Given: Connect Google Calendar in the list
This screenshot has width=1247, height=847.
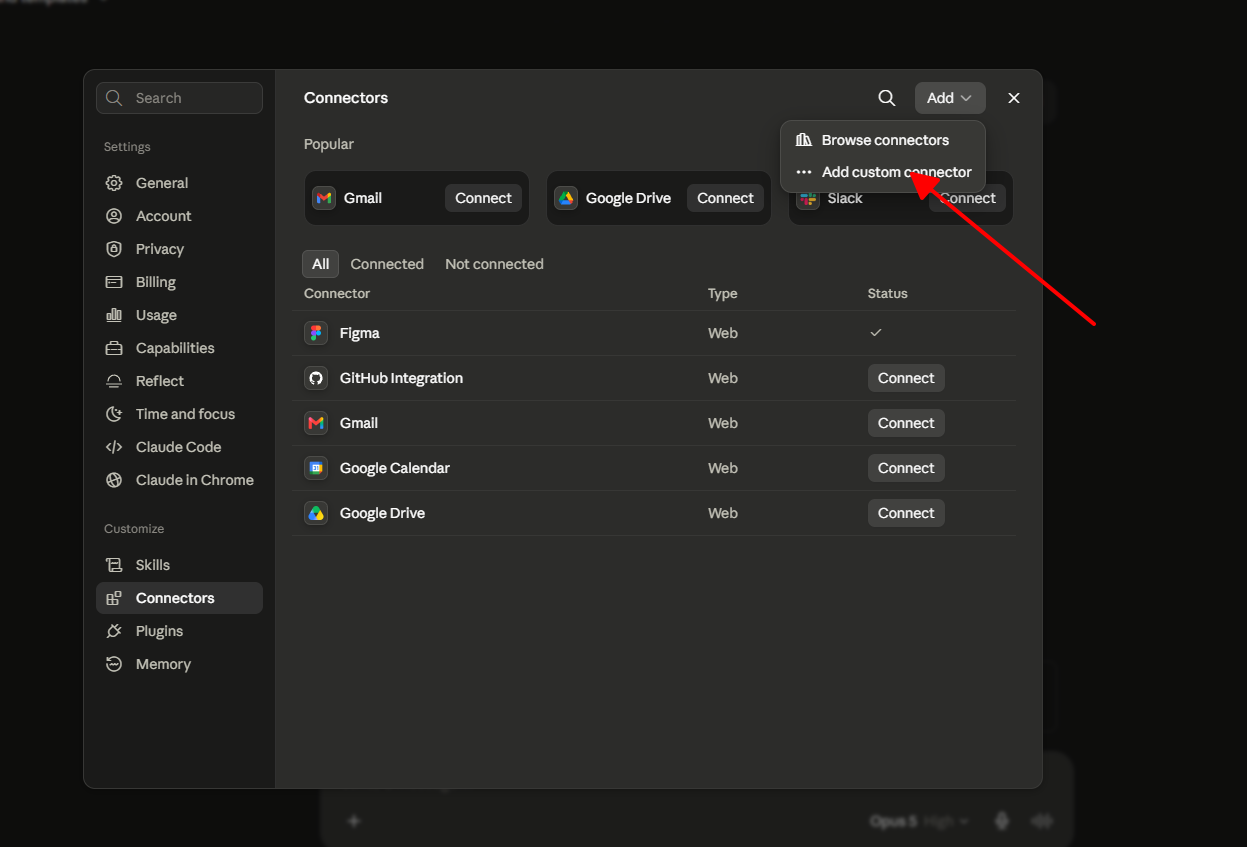Looking at the screenshot, I should coord(906,468).
